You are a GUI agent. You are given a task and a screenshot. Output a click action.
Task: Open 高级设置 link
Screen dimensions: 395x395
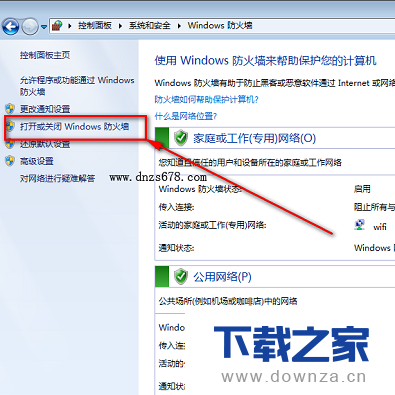tap(37, 161)
